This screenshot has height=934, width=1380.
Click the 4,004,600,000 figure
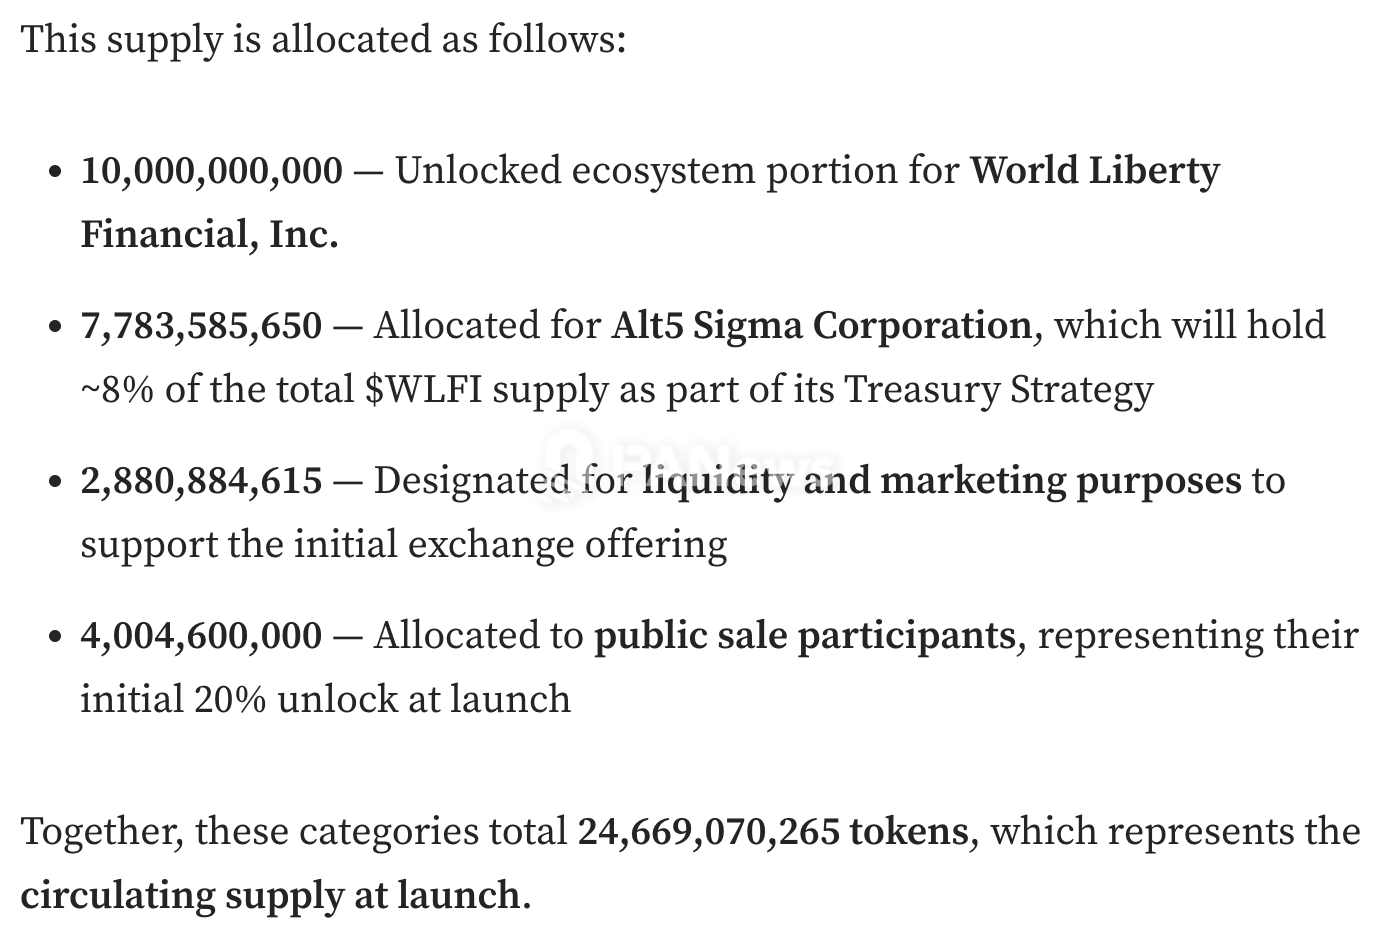point(201,636)
